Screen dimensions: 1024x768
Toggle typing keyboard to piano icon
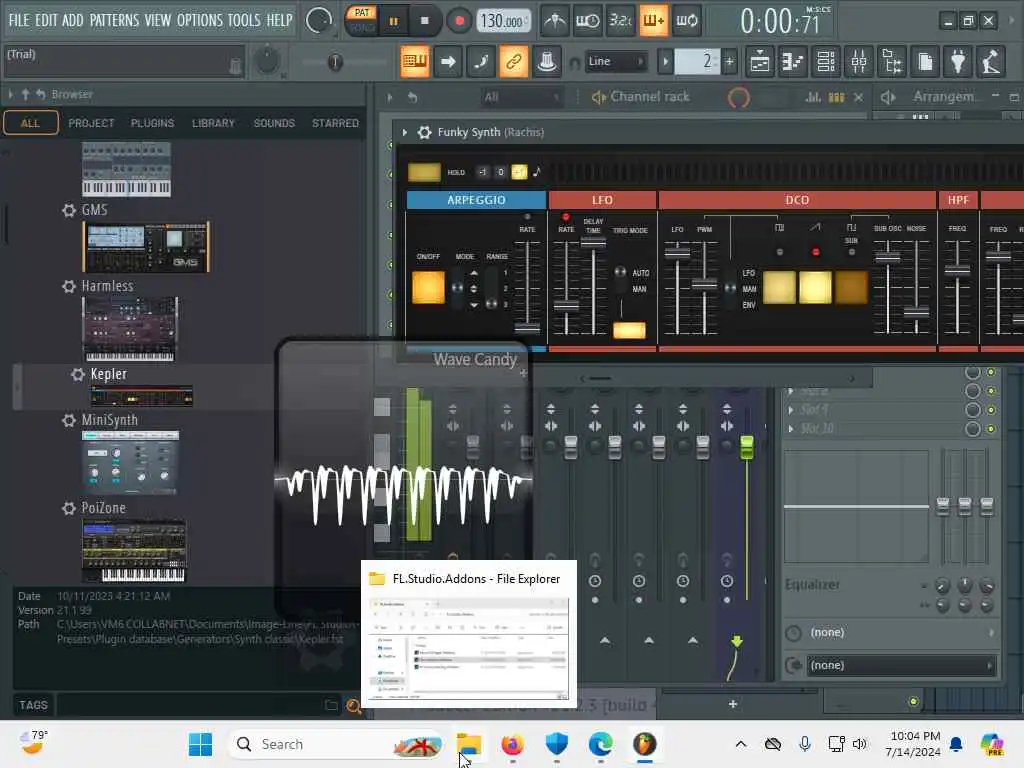(x=415, y=62)
